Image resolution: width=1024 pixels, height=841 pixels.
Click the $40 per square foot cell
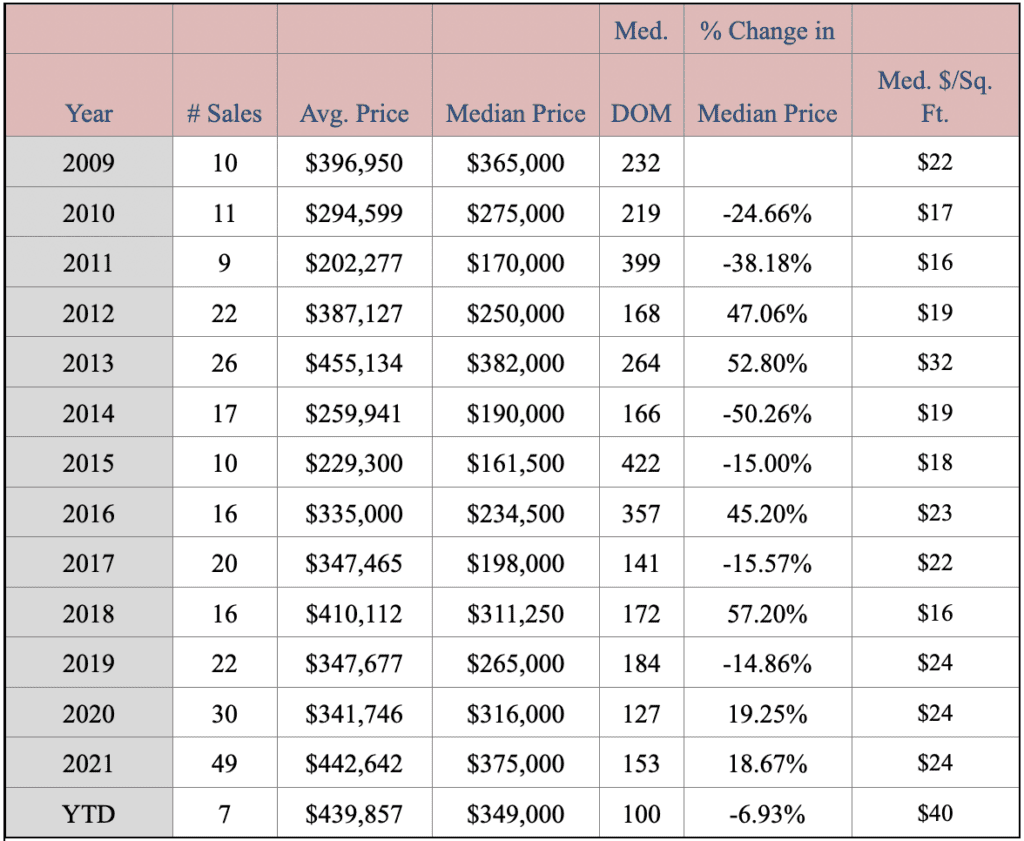point(935,813)
